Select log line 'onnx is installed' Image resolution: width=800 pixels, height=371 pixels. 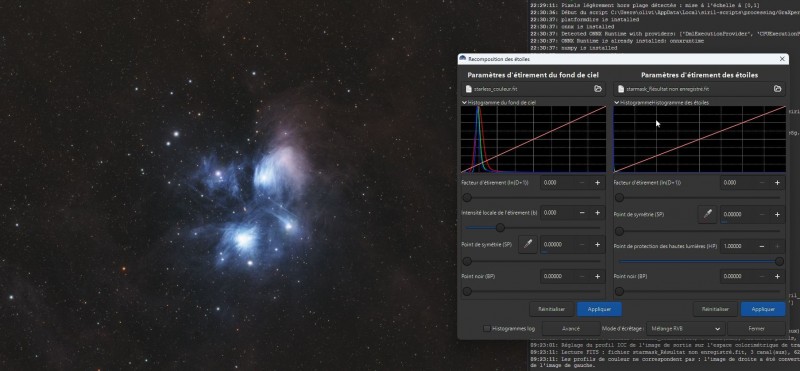pos(572,27)
